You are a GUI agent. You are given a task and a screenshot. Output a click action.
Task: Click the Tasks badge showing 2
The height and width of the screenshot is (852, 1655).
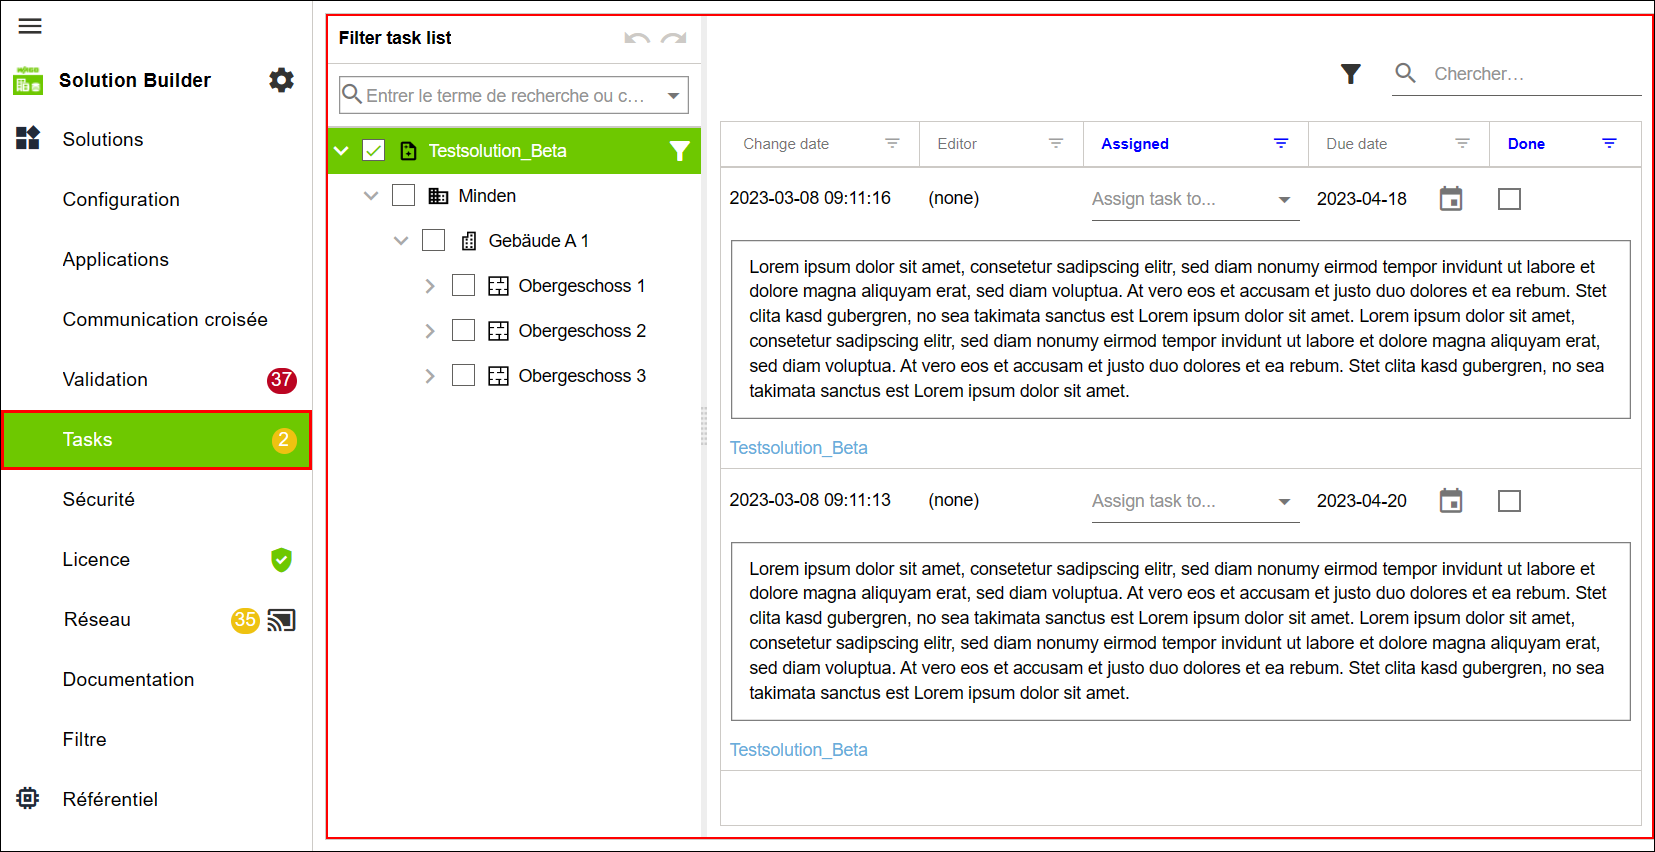pyautogui.click(x=284, y=440)
